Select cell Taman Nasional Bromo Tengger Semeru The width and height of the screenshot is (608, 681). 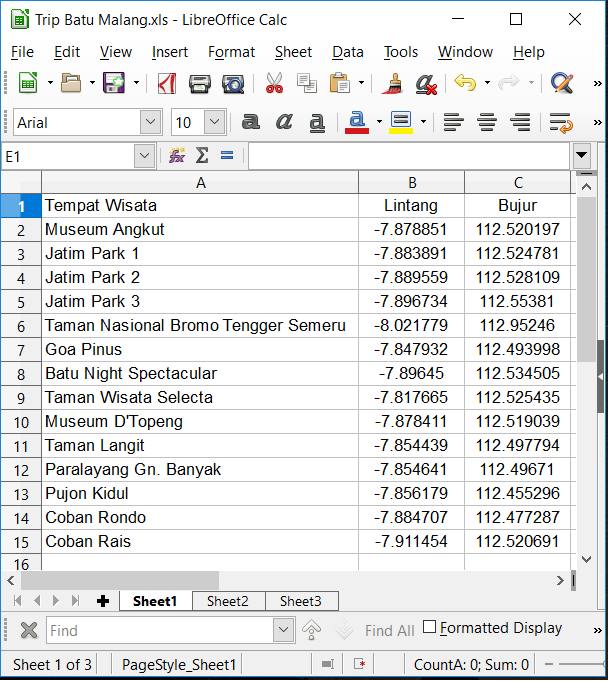[200, 325]
